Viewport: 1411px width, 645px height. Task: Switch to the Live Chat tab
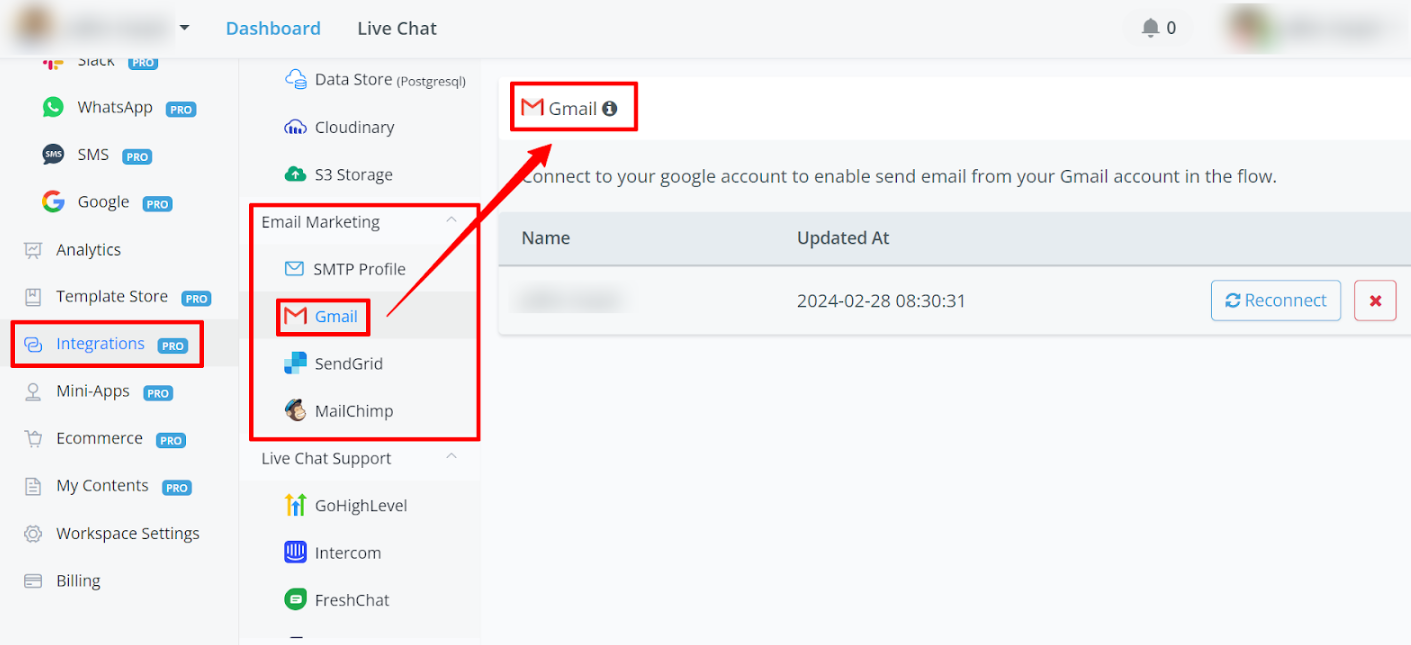click(397, 28)
